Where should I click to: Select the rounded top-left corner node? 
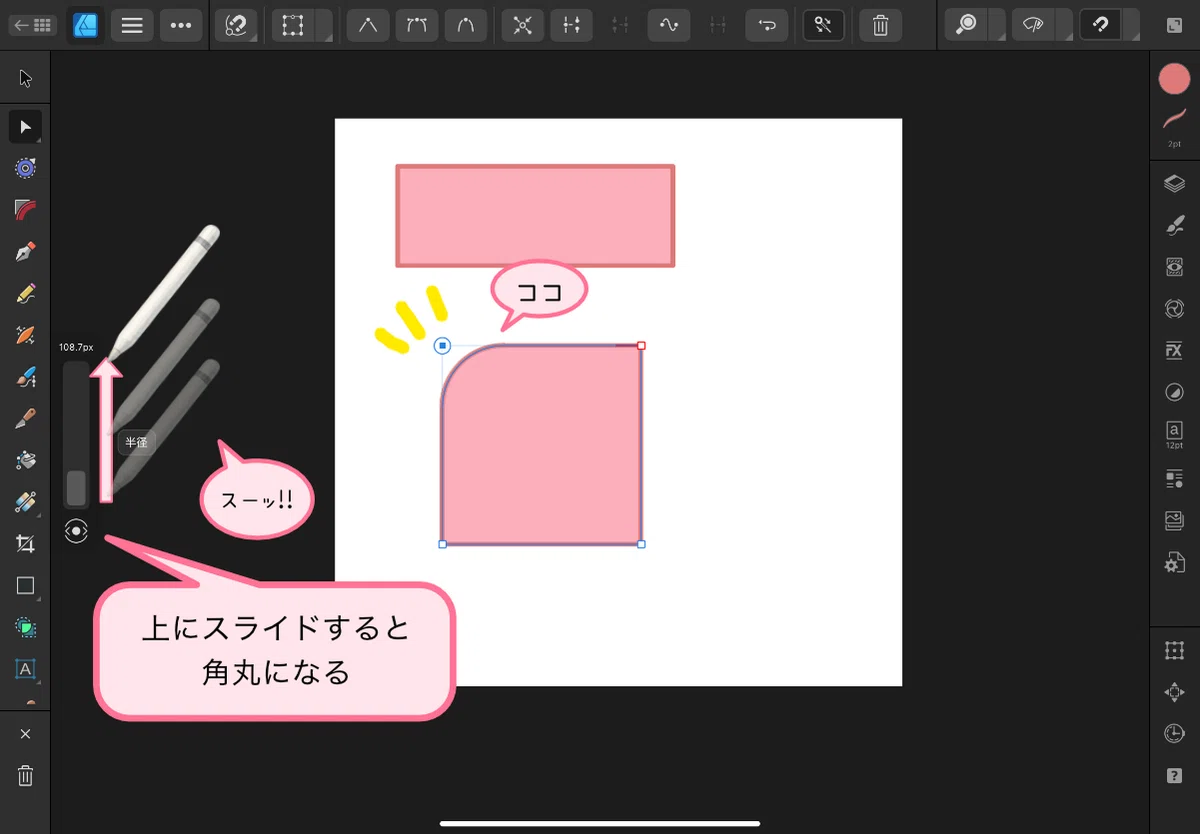point(442,346)
